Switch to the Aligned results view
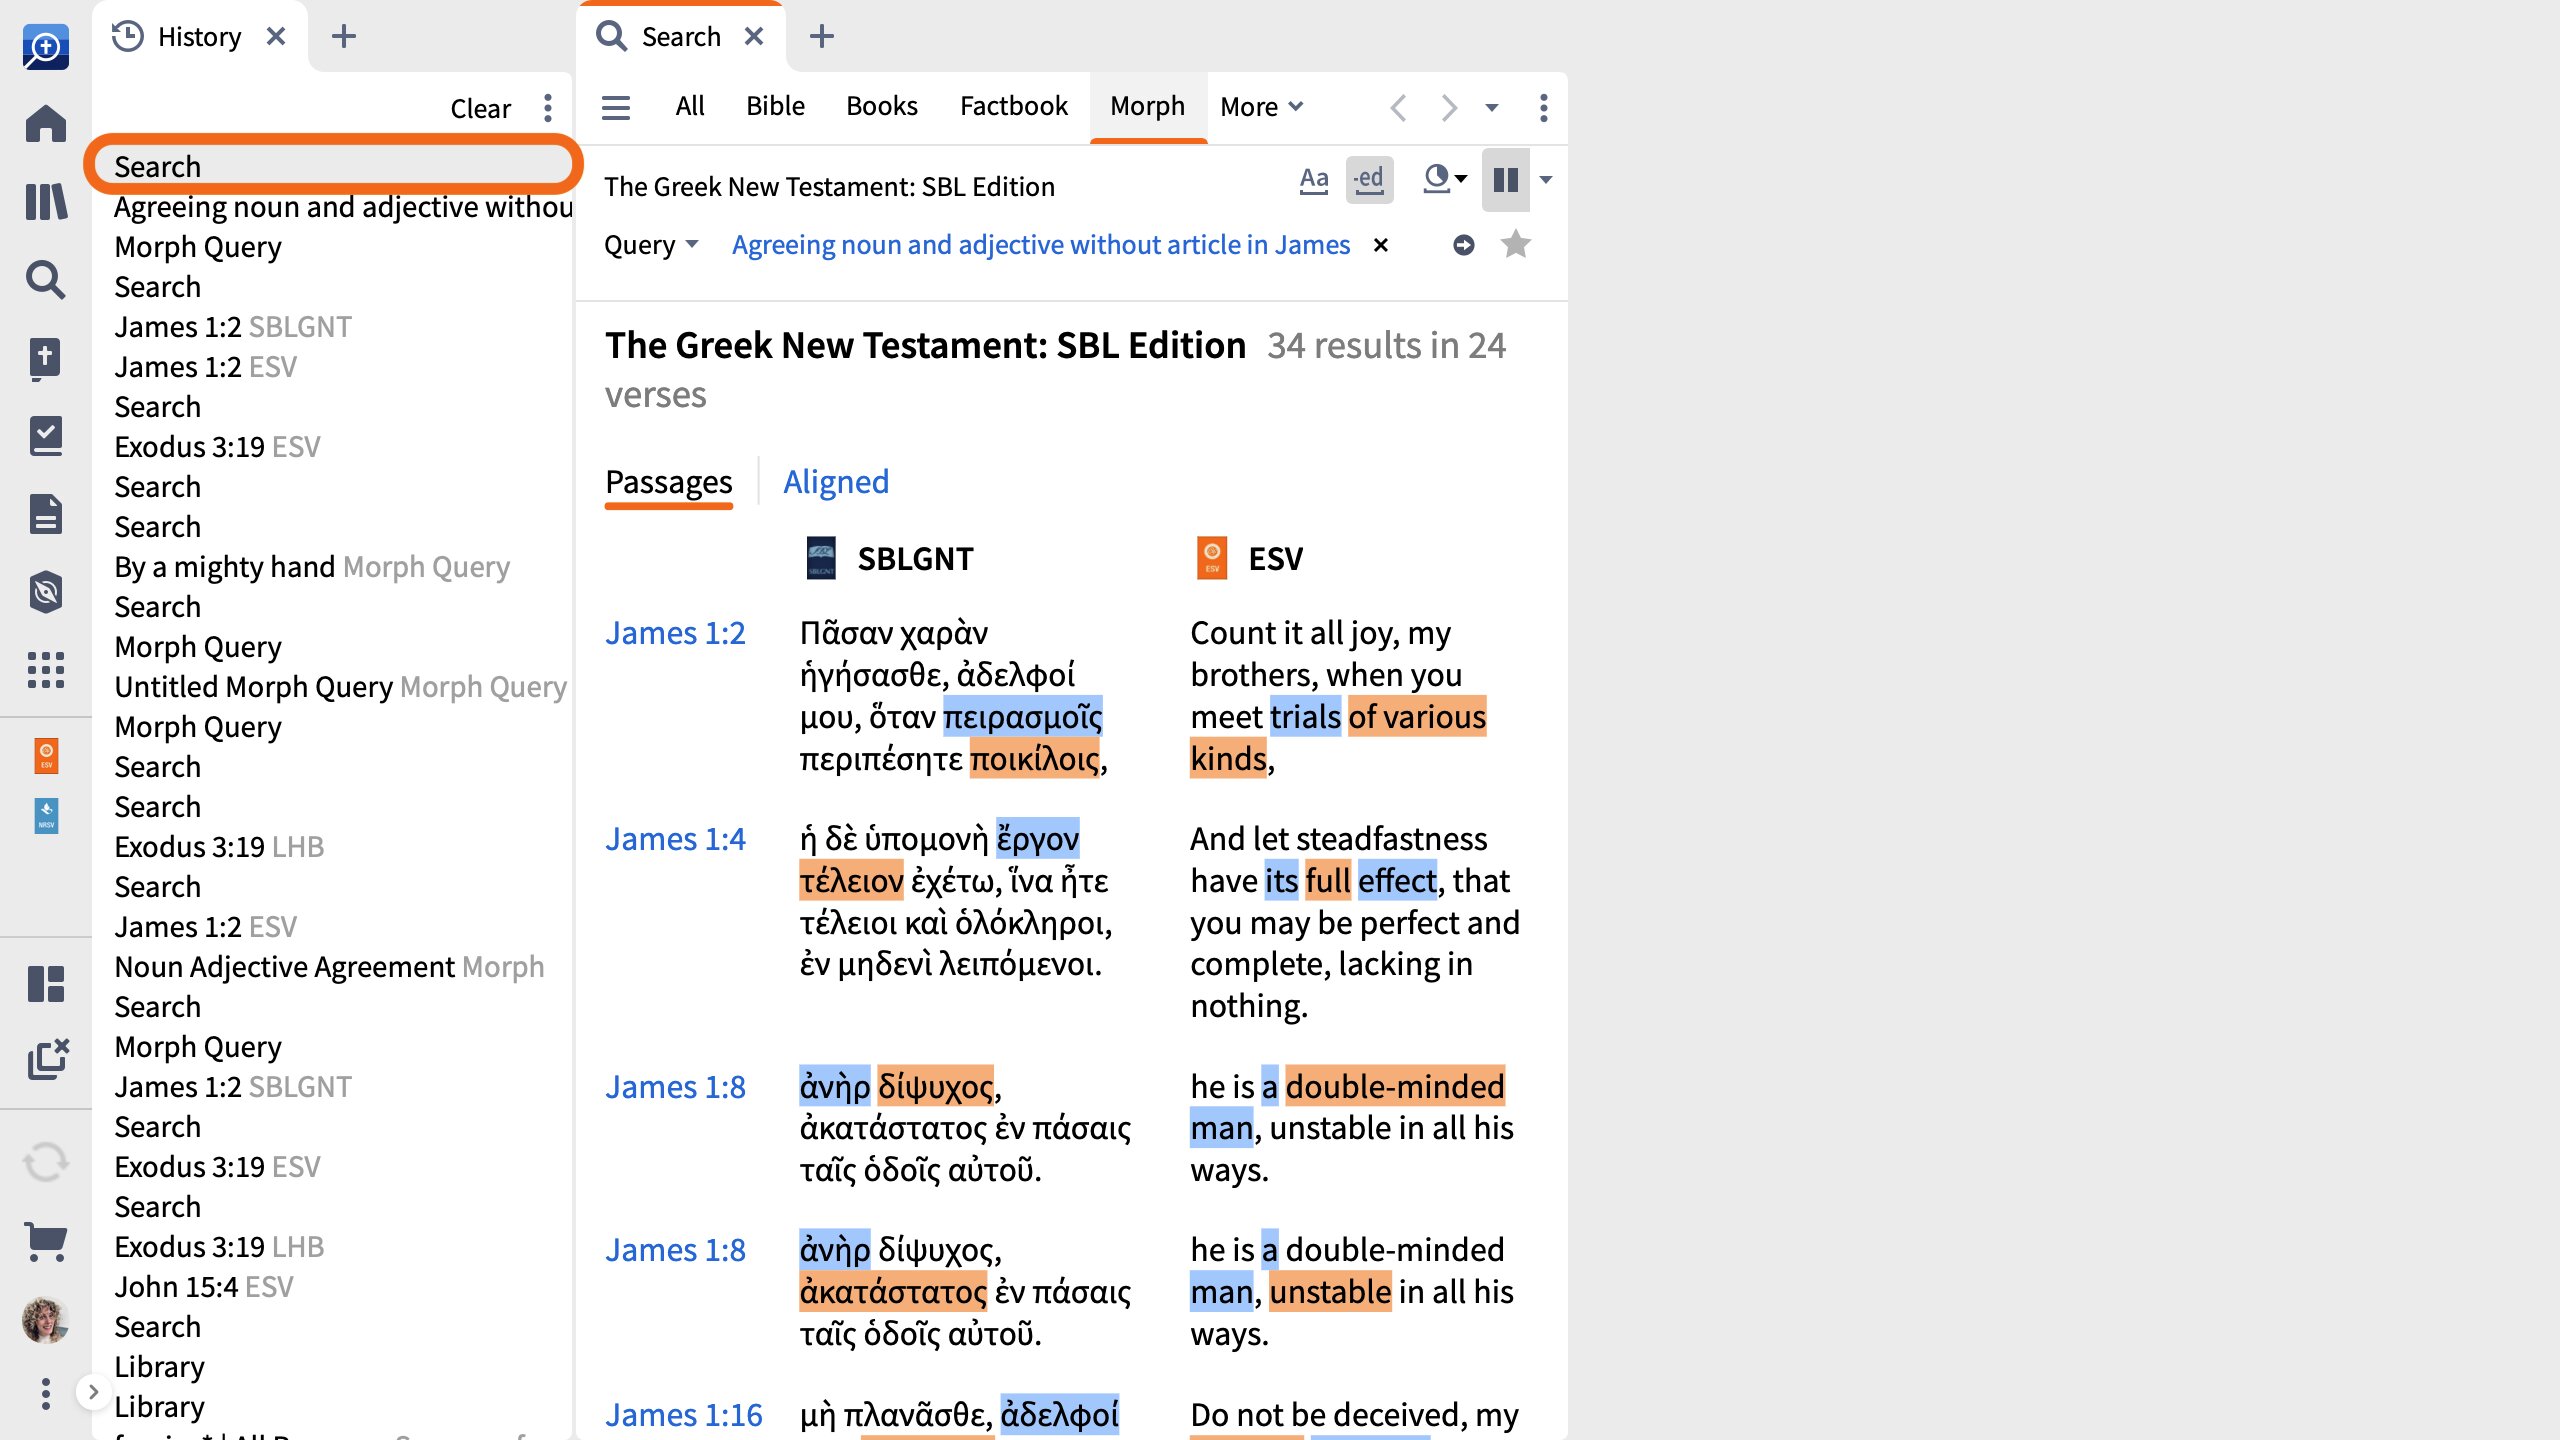 coord(836,482)
